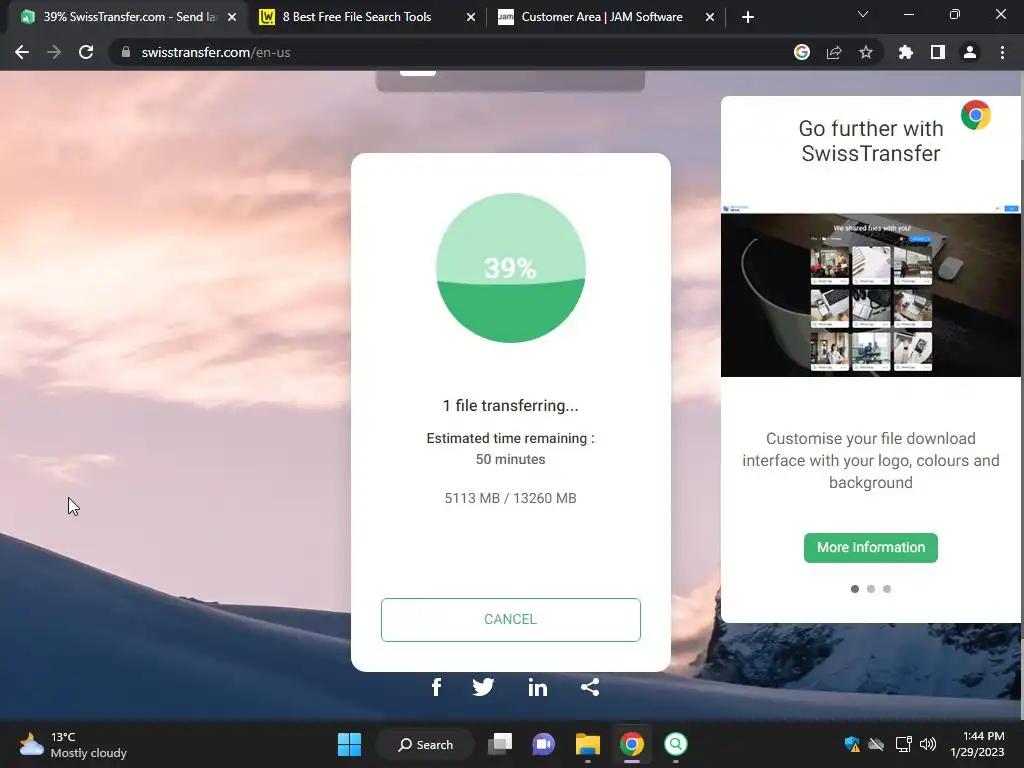Click 'Go further with SwissTransfer' heading

pyautogui.click(x=871, y=141)
